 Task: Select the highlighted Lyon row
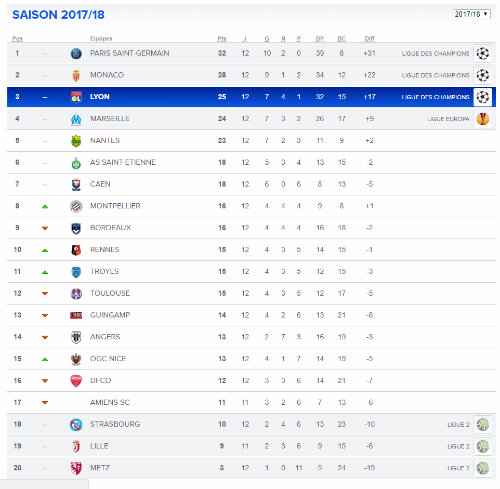click(x=251, y=97)
